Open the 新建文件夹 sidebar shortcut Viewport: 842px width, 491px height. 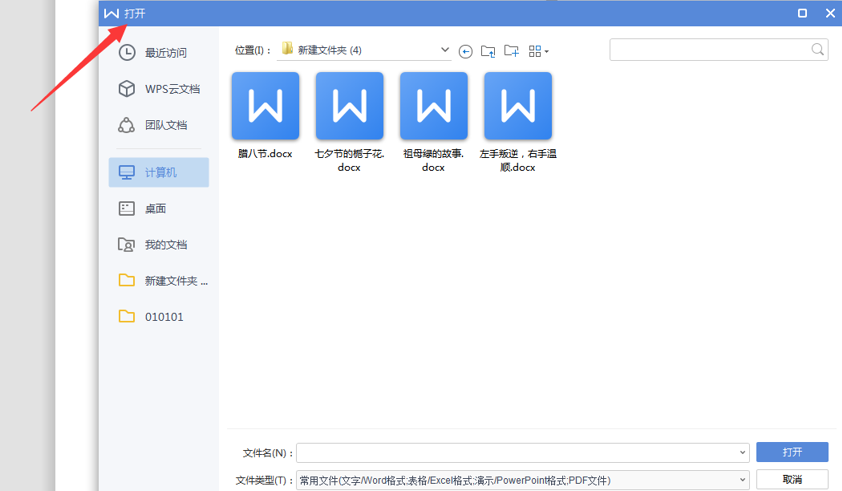[x=158, y=280]
